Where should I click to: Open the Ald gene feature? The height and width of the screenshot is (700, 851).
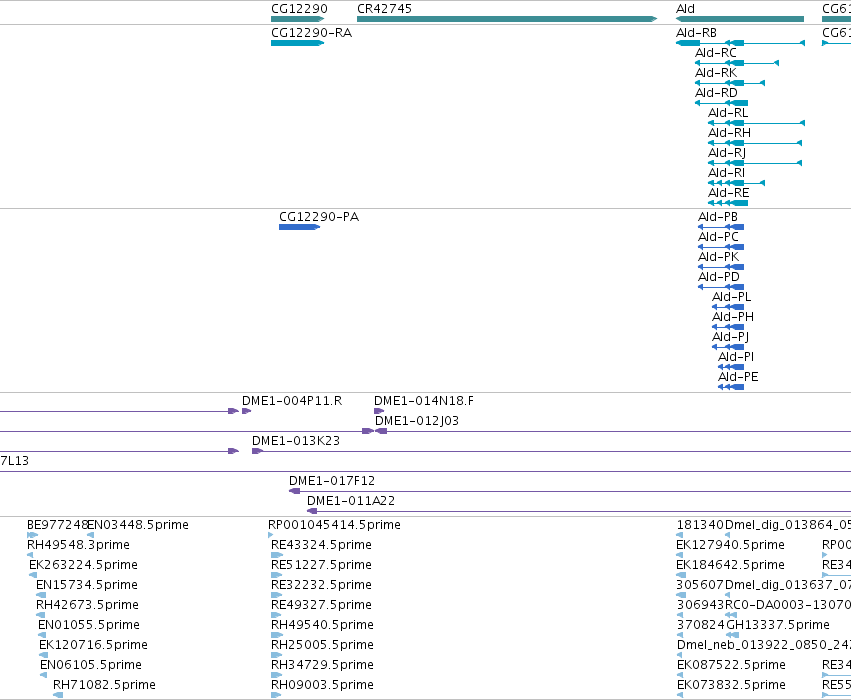(x=740, y=19)
